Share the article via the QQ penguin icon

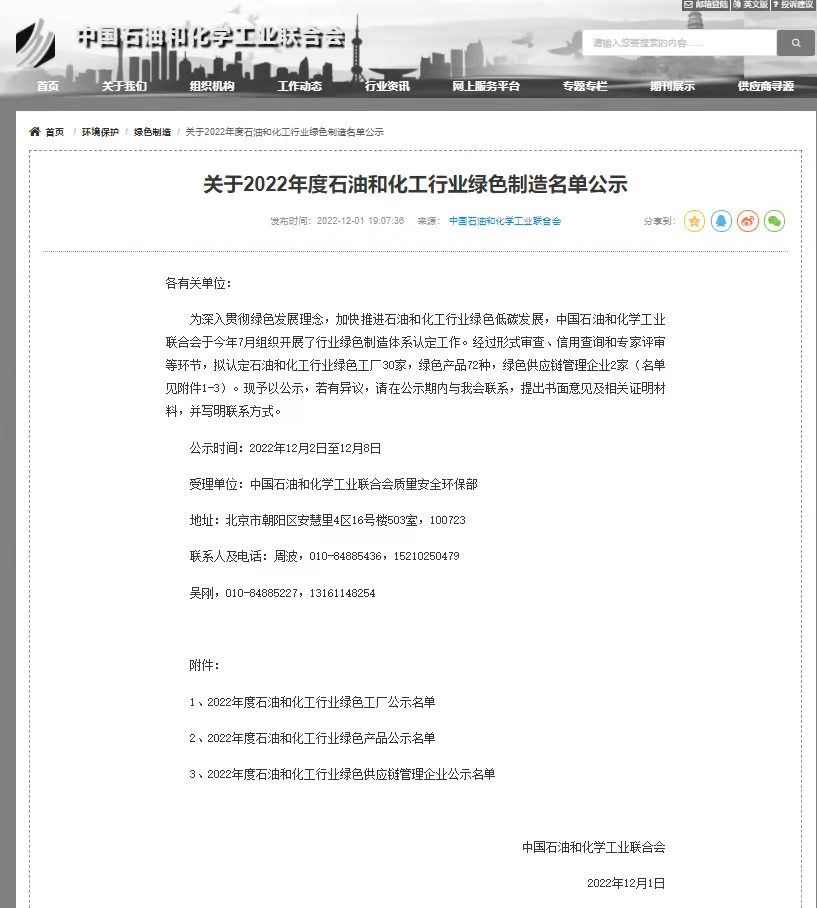coord(721,221)
